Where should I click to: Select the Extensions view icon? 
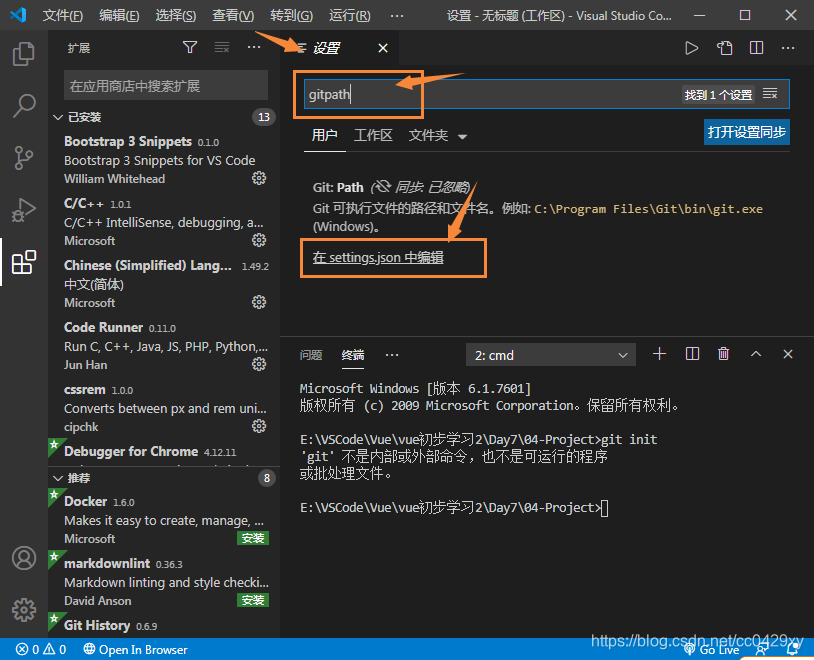pyautogui.click(x=23, y=262)
